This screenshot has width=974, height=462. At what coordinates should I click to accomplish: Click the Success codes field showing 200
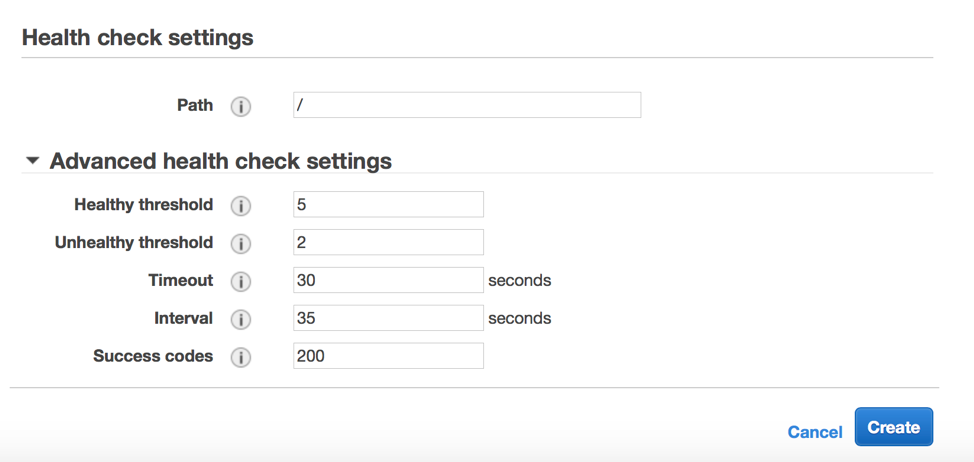pyautogui.click(x=388, y=356)
